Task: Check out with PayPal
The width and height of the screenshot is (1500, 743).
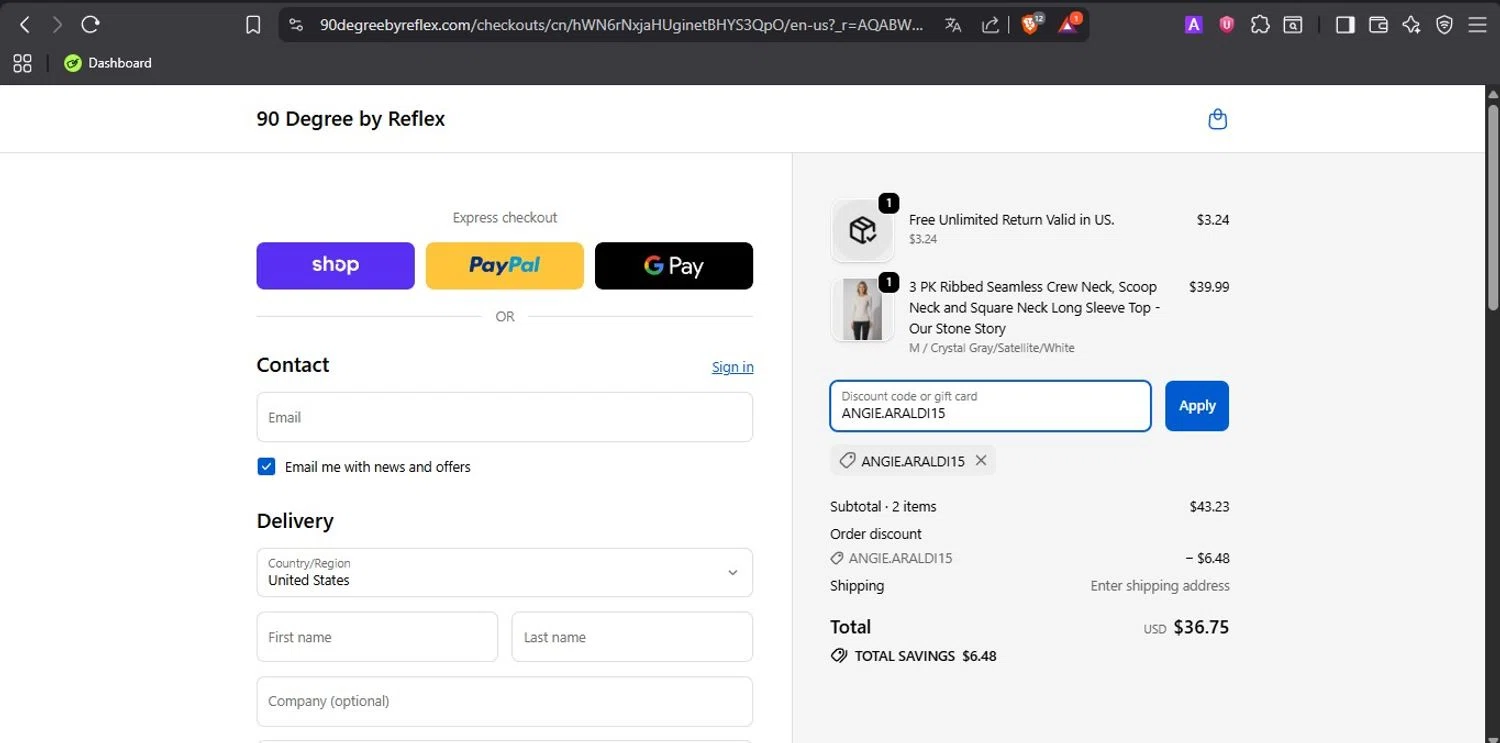Action: click(x=505, y=265)
